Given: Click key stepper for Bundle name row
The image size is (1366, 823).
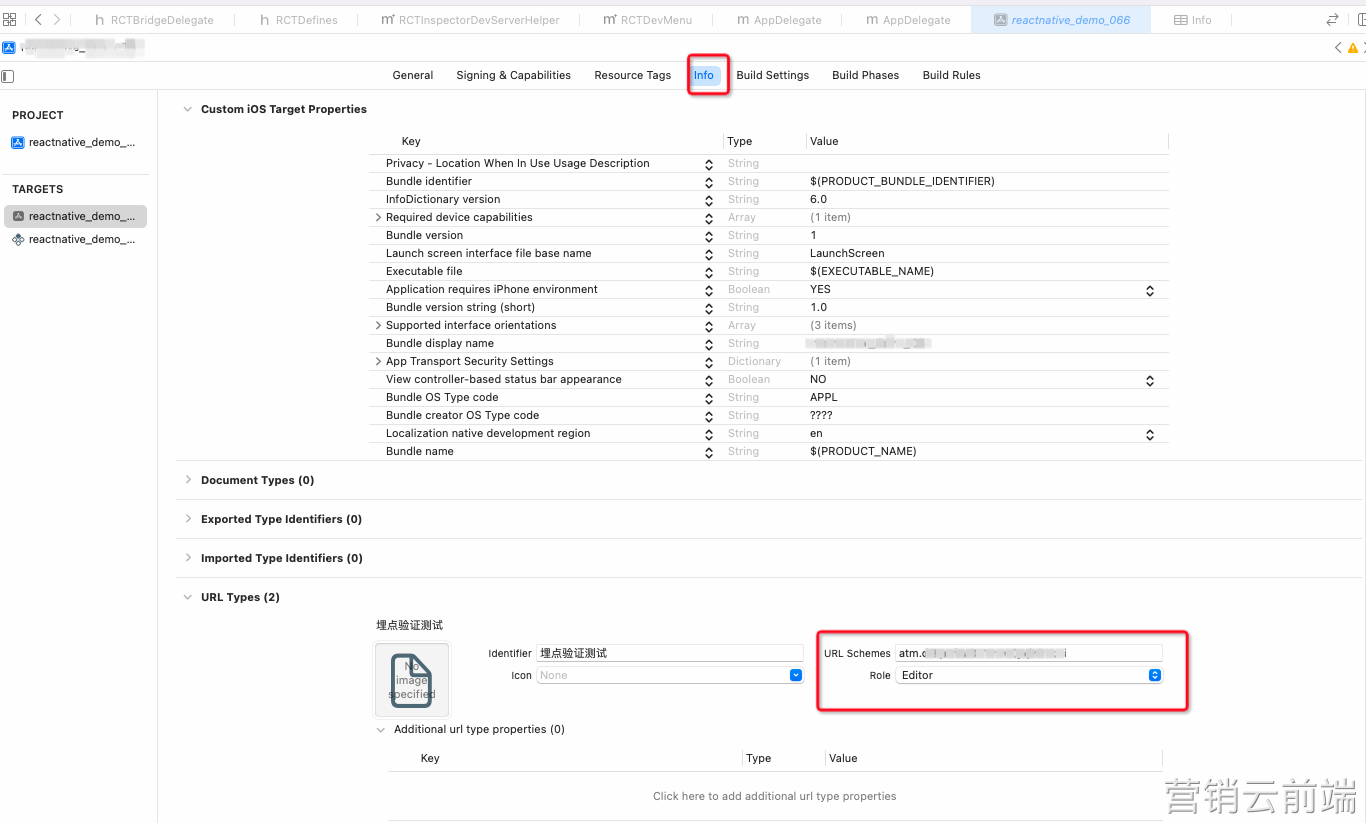Looking at the screenshot, I should (708, 452).
